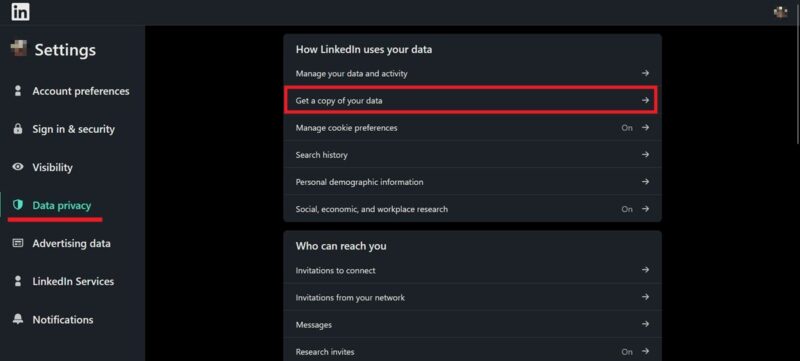
Task: Click On status of Social, economic research
Action: pyautogui.click(x=627, y=209)
